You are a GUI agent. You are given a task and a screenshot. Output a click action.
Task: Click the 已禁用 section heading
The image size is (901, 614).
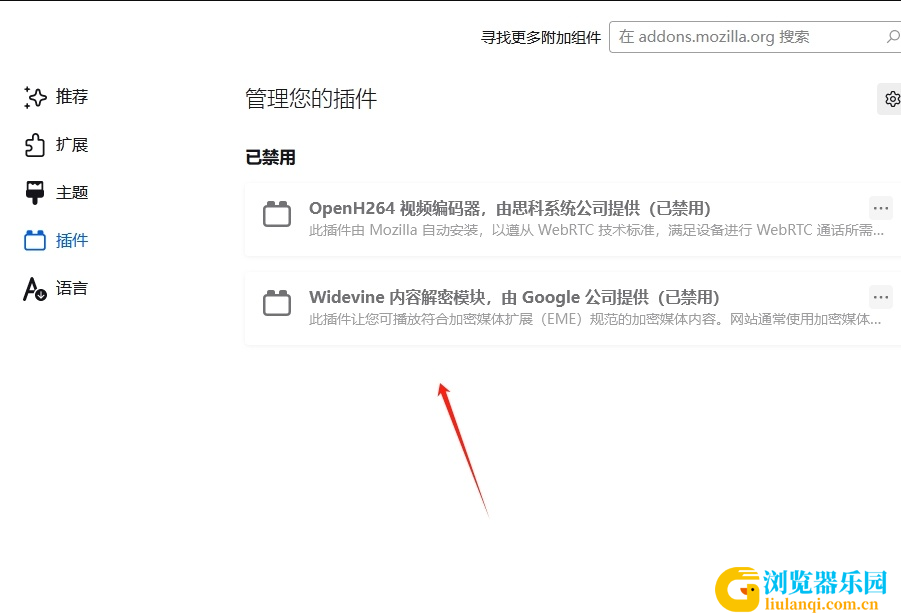click(x=270, y=157)
